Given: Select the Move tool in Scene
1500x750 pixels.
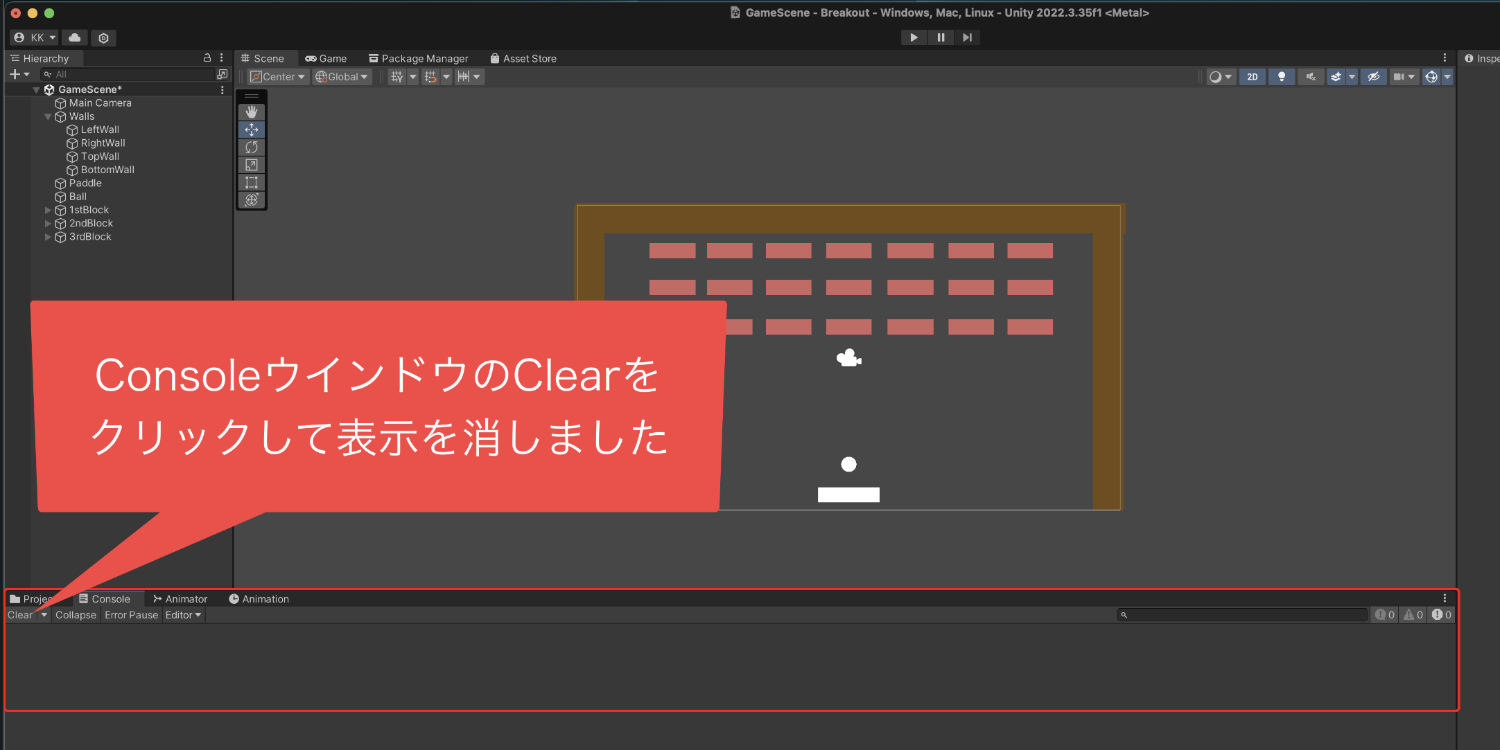Looking at the screenshot, I should 251,130.
